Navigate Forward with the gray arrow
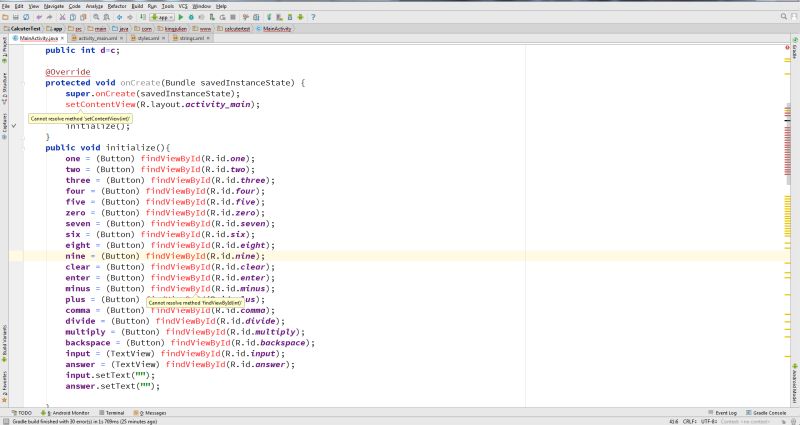The width and height of the screenshot is (800, 425). 130,17
